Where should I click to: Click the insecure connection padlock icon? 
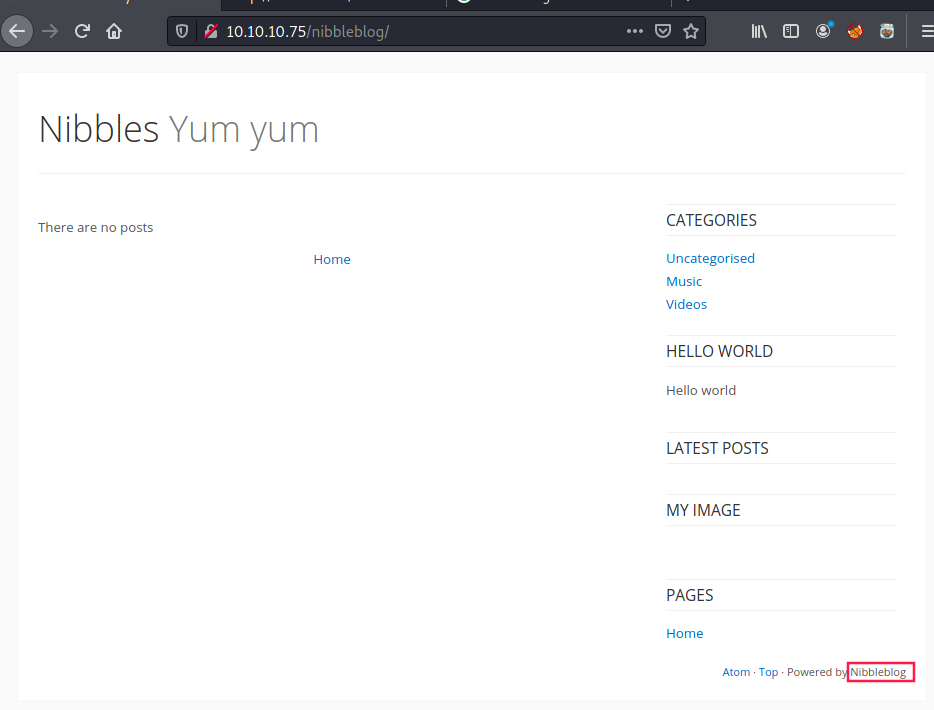pos(210,31)
